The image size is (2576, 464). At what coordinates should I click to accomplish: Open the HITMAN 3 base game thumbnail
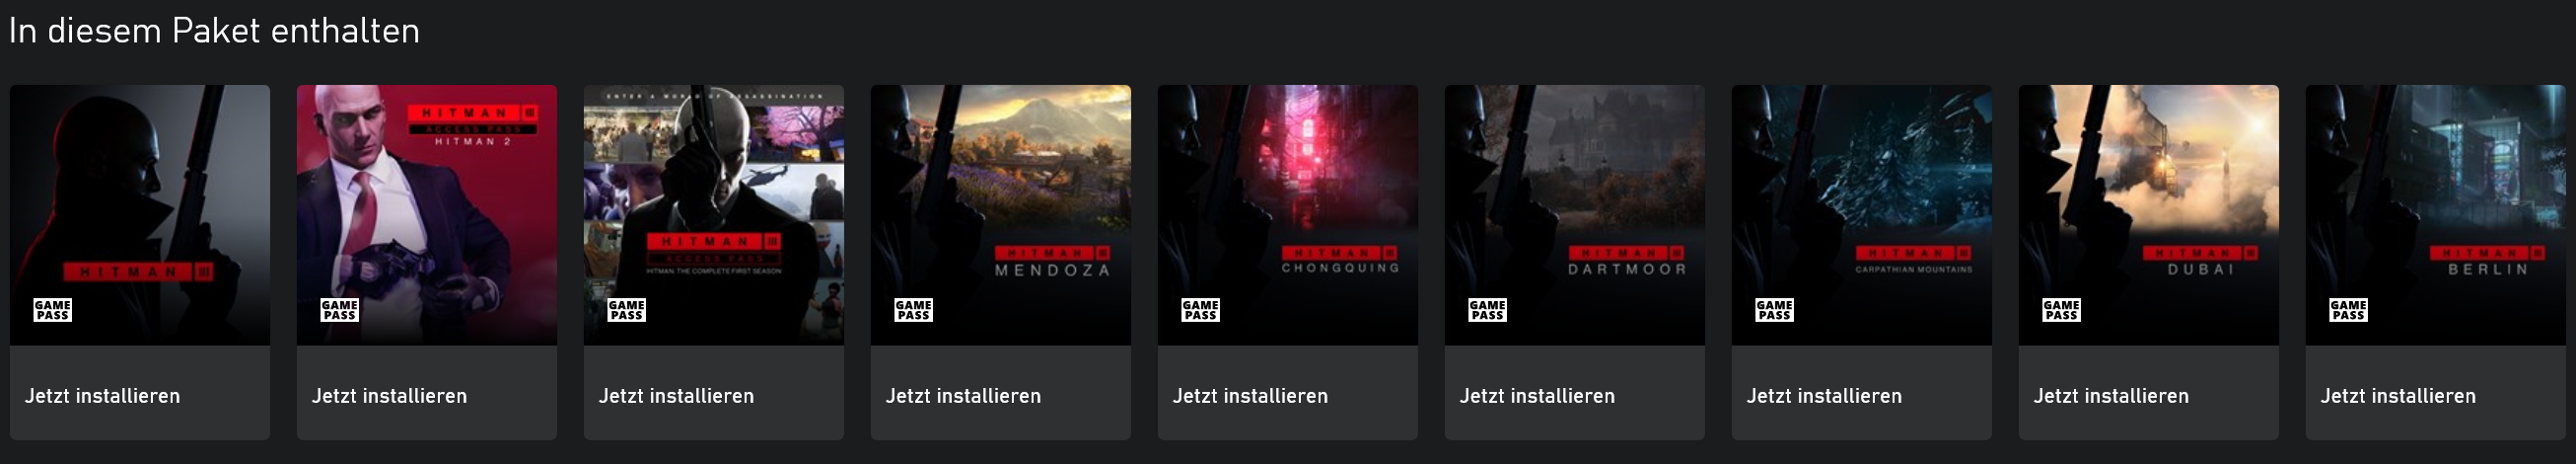point(140,215)
